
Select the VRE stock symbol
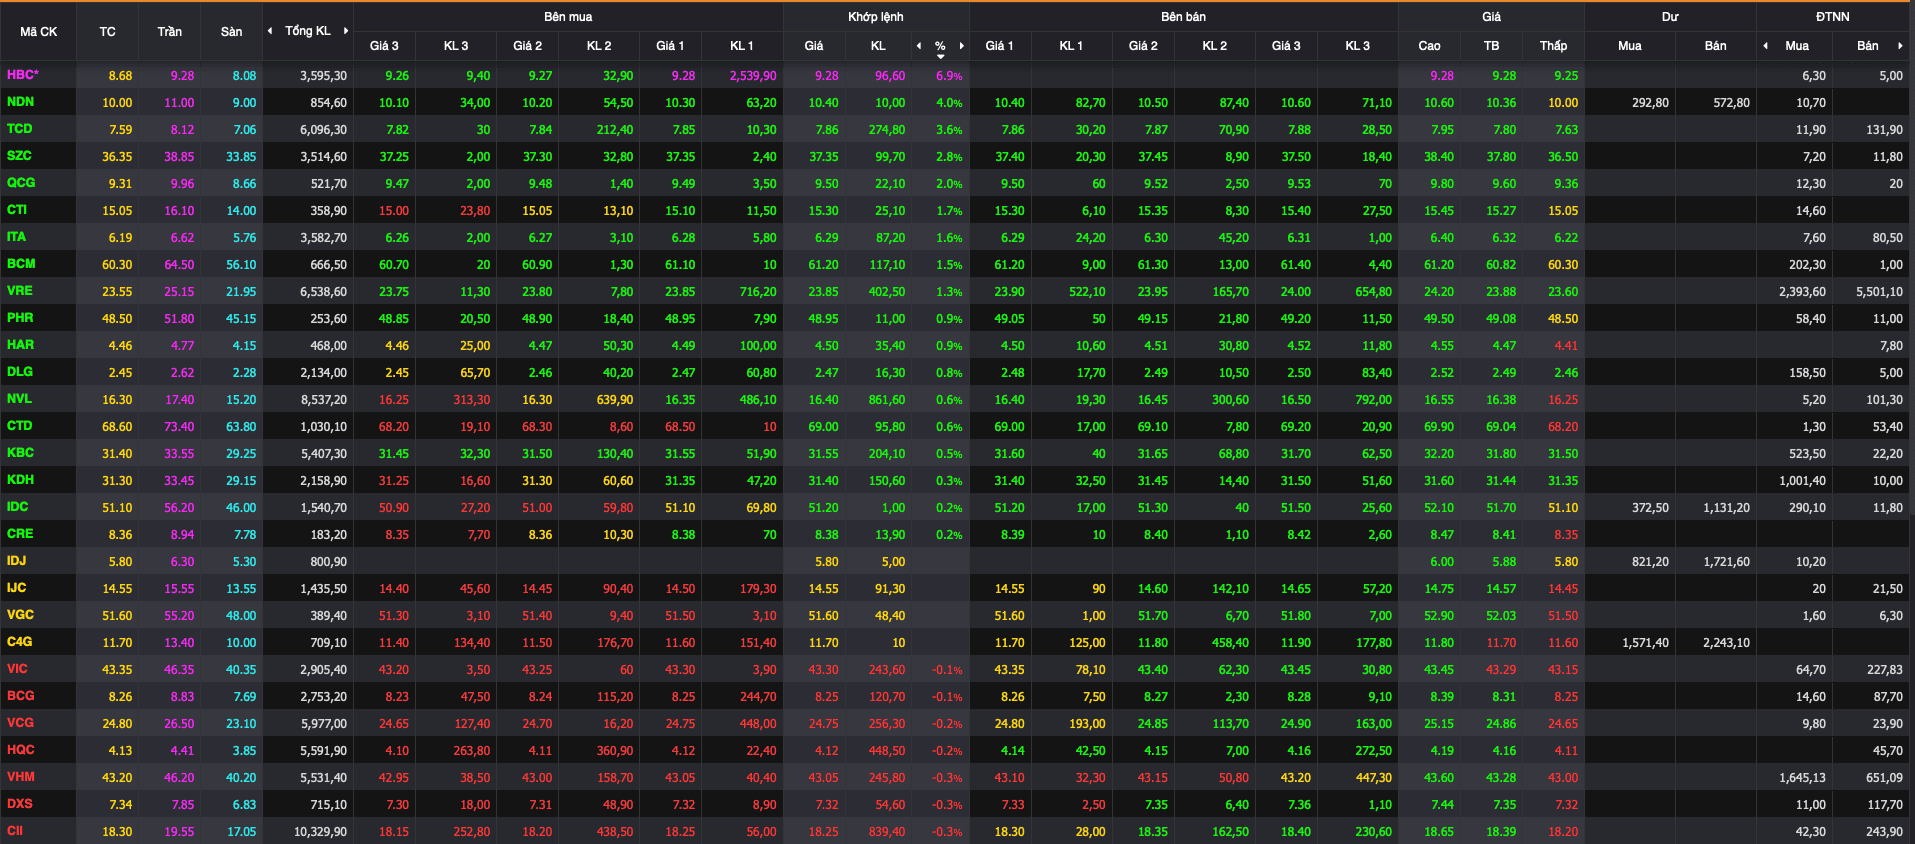(x=19, y=291)
